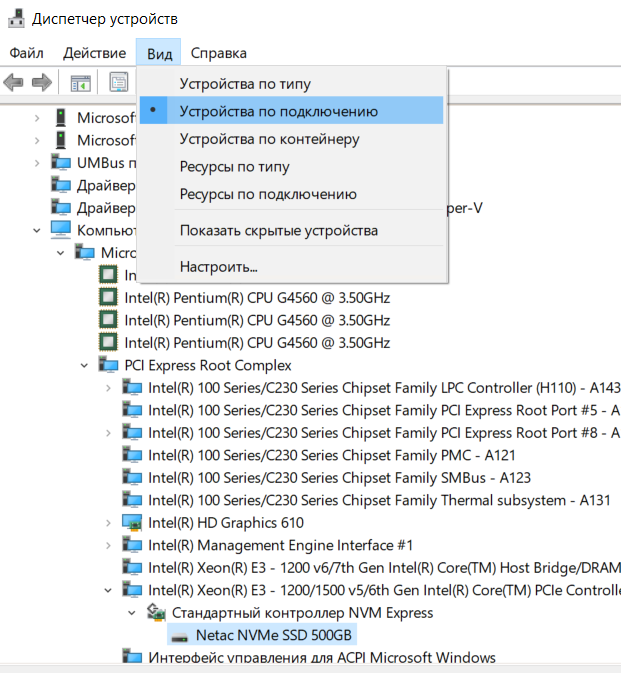The height and width of the screenshot is (673, 621).
Task: Click the NVM Express controller icon
Action: pos(156,612)
